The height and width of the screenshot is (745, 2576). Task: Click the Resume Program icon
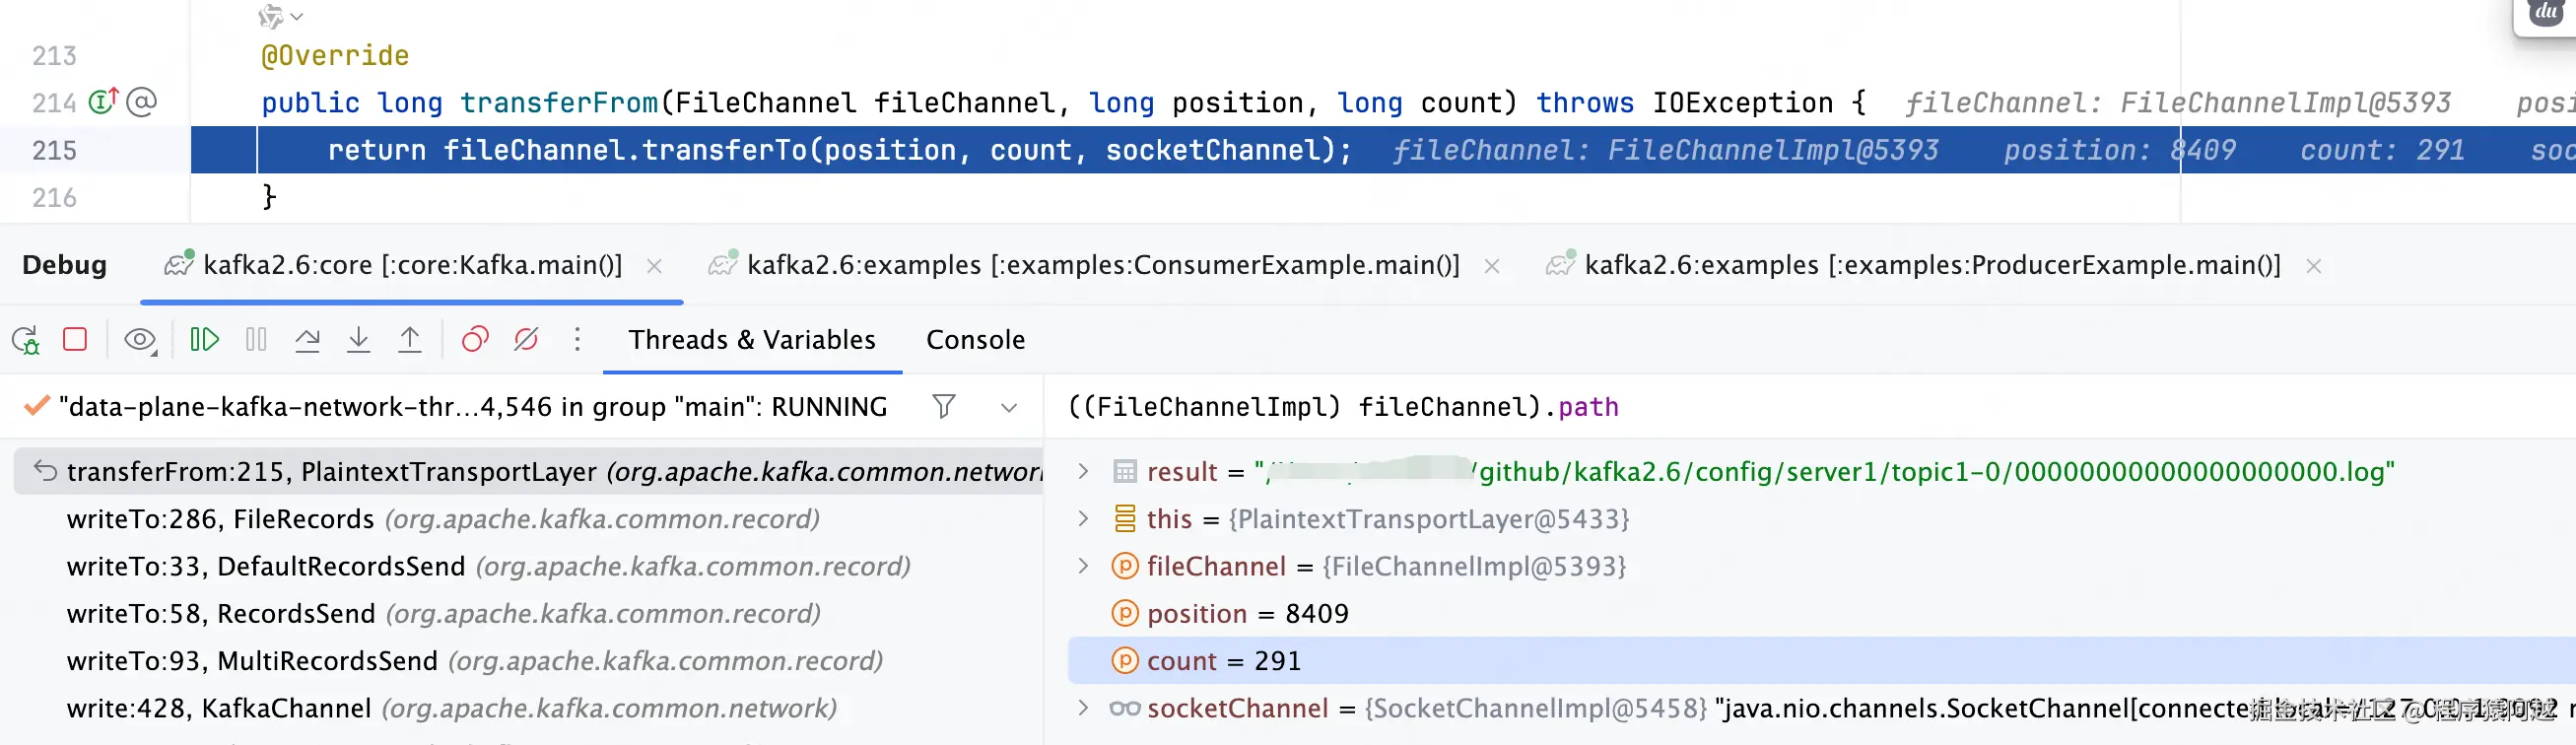[204, 340]
